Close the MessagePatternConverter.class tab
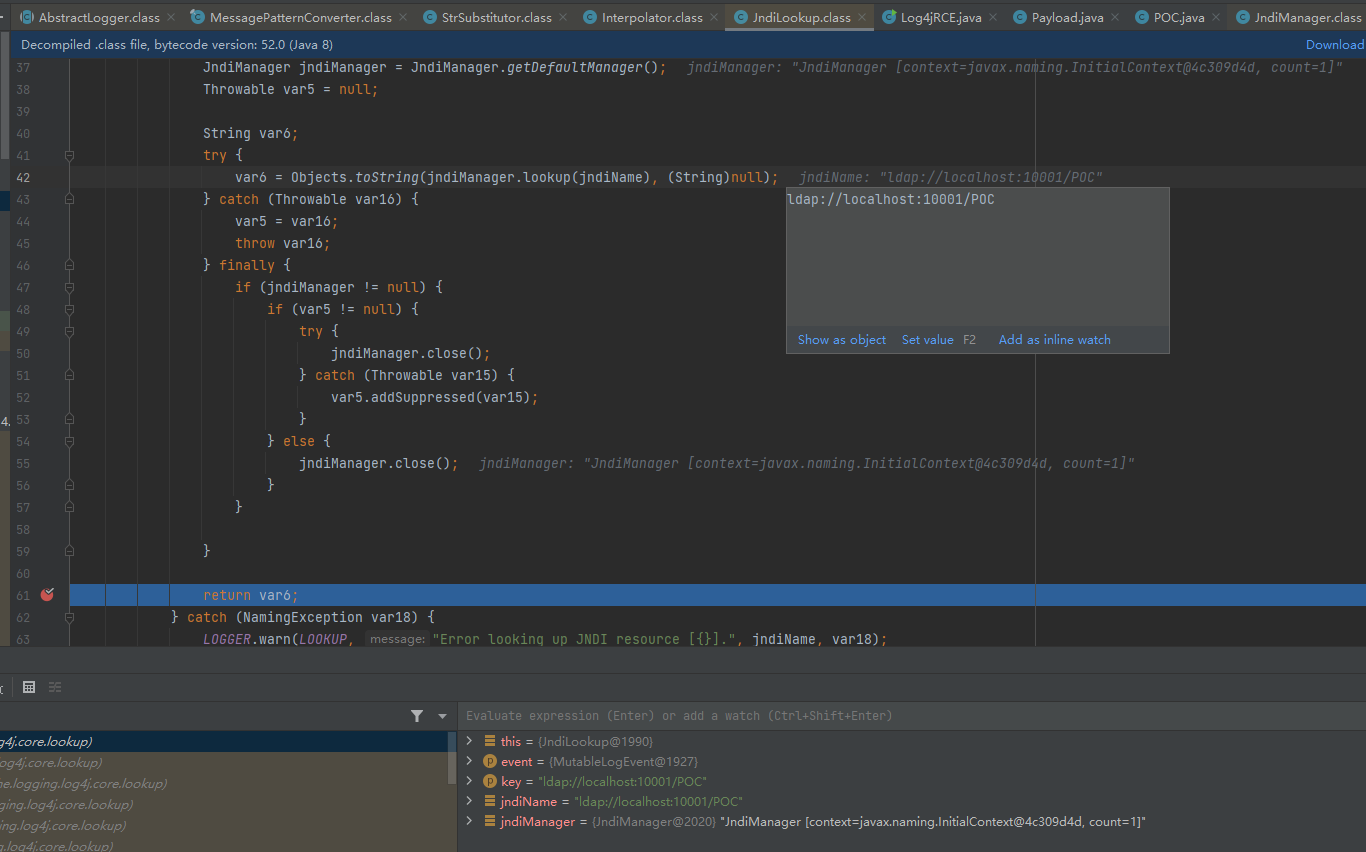Screen dimensions: 1366x852 click(402, 18)
